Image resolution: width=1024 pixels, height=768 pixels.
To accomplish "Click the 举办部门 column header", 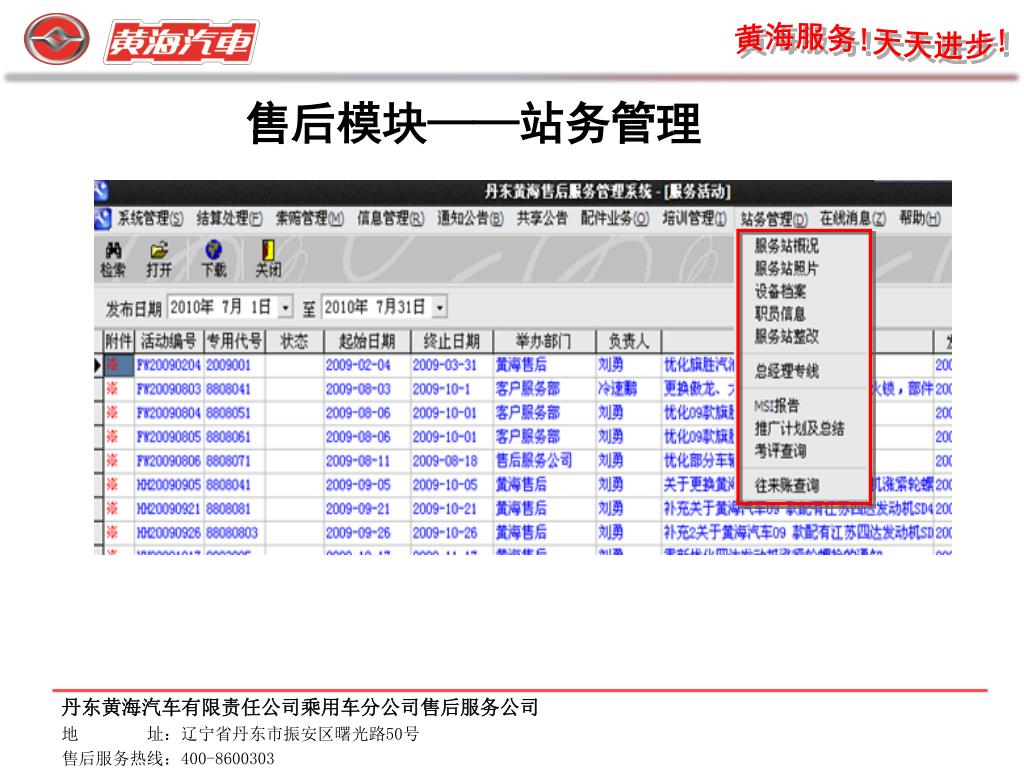I will (544, 341).
